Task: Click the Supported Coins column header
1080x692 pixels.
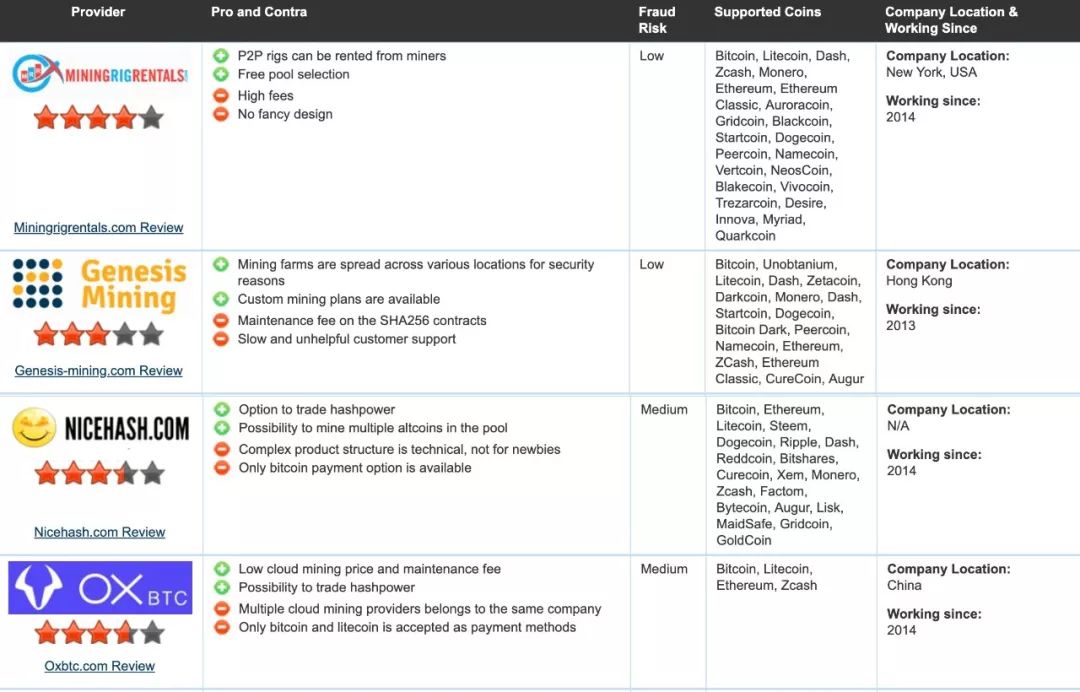Action: click(x=767, y=12)
